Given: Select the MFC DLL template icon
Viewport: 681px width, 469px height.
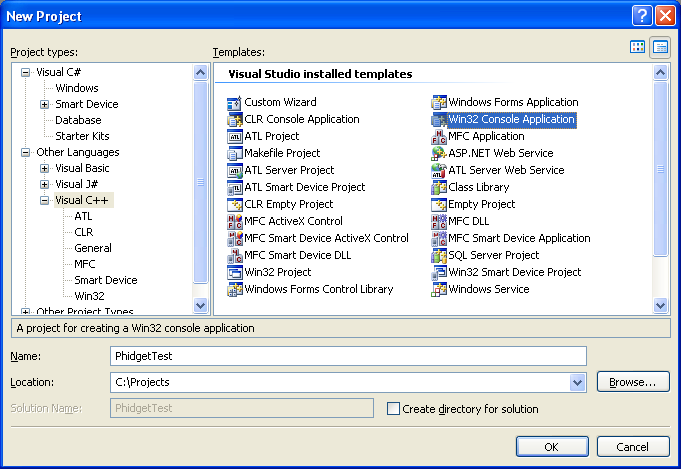Looking at the screenshot, I should coord(439,221).
